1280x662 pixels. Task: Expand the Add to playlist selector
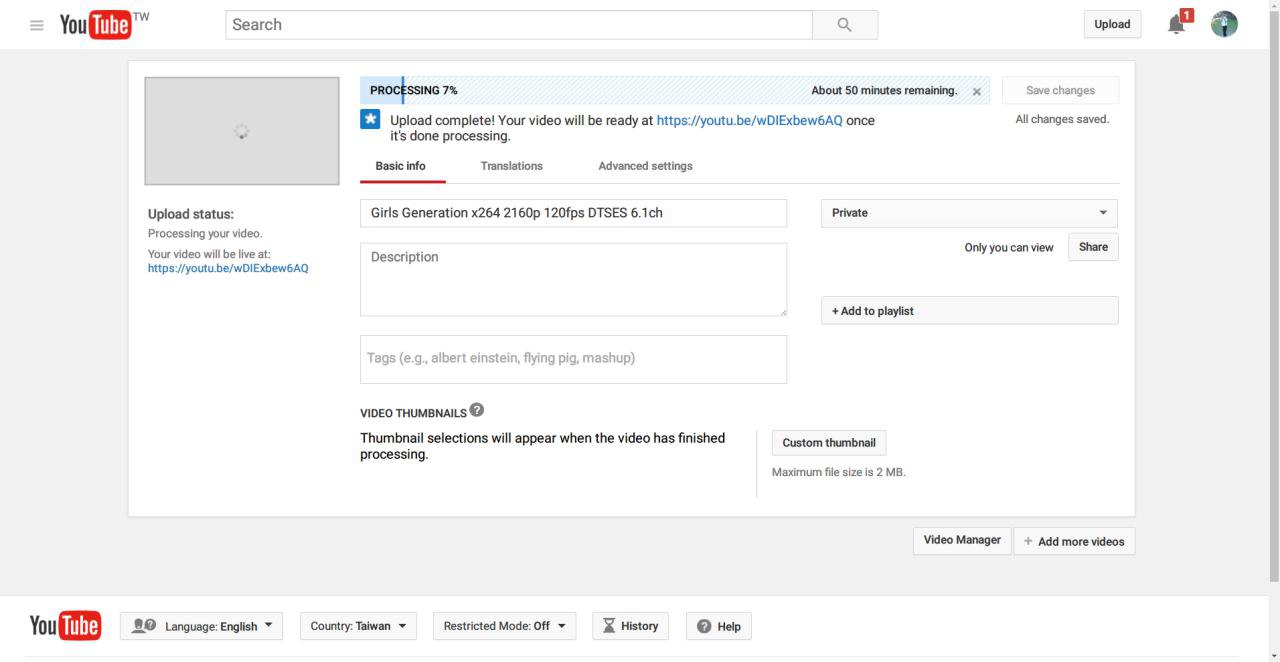pos(968,311)
